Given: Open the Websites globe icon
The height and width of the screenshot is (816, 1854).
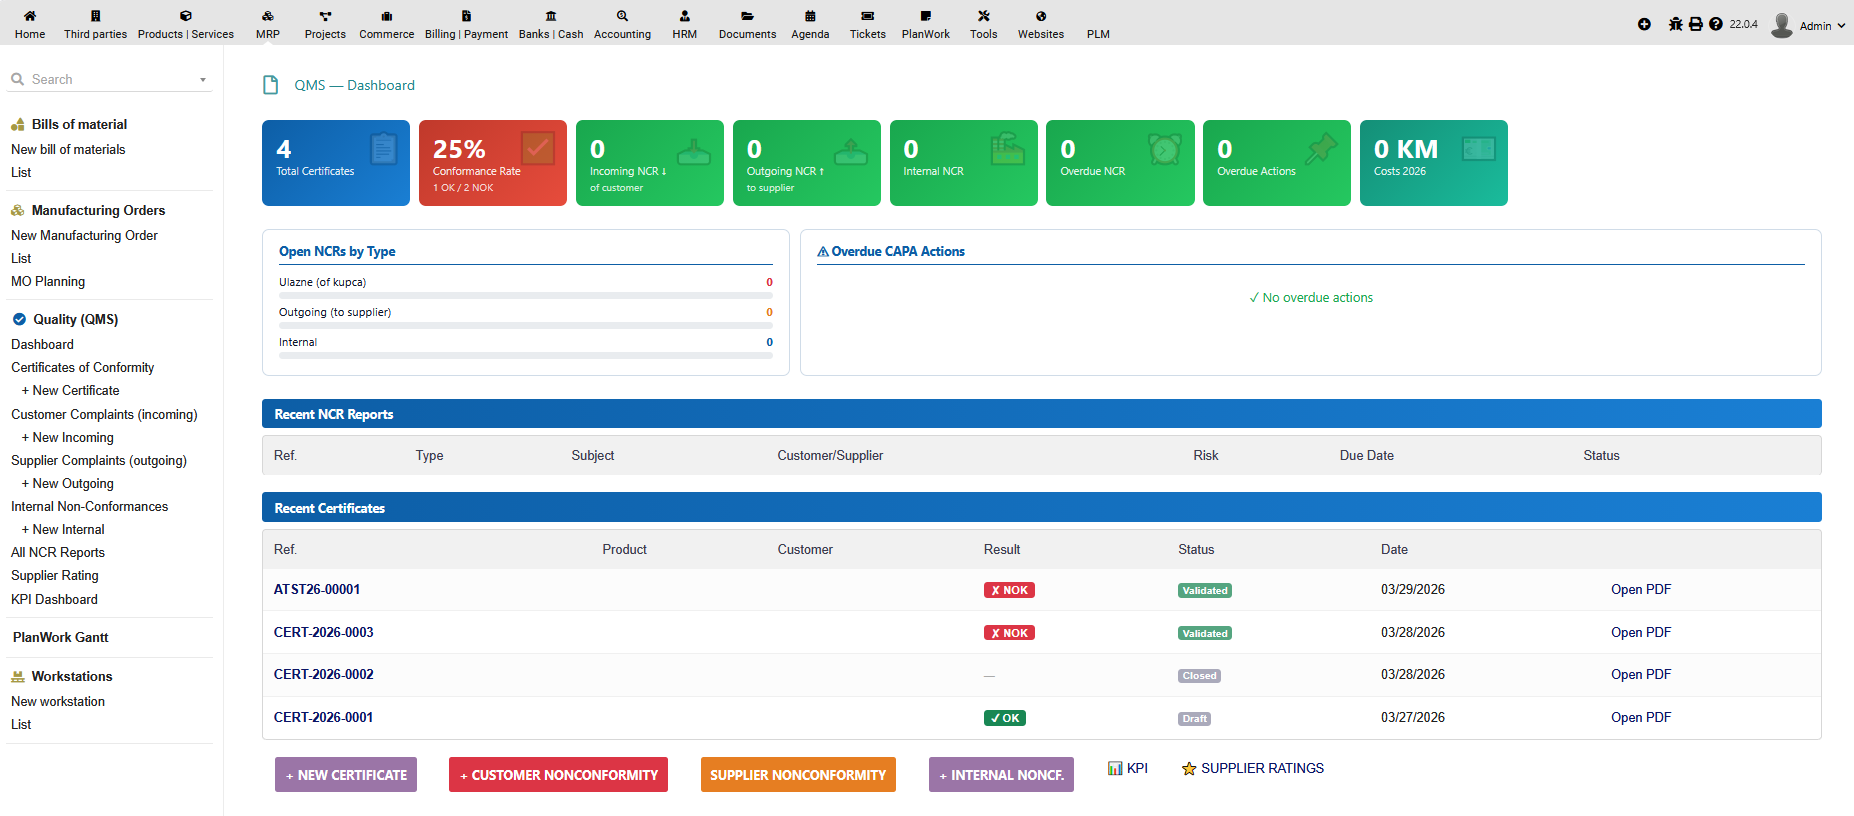Looking at the screenshot, I should (1041, 16).
